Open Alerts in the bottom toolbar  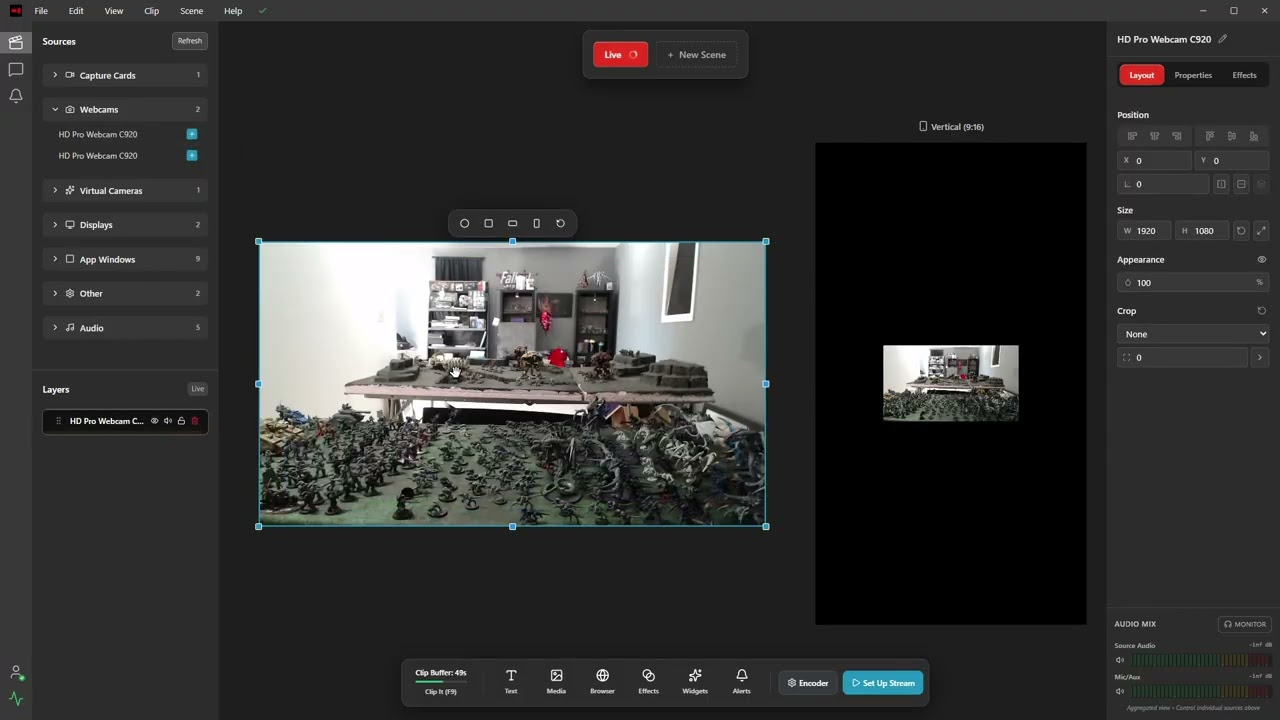(741, 681)
